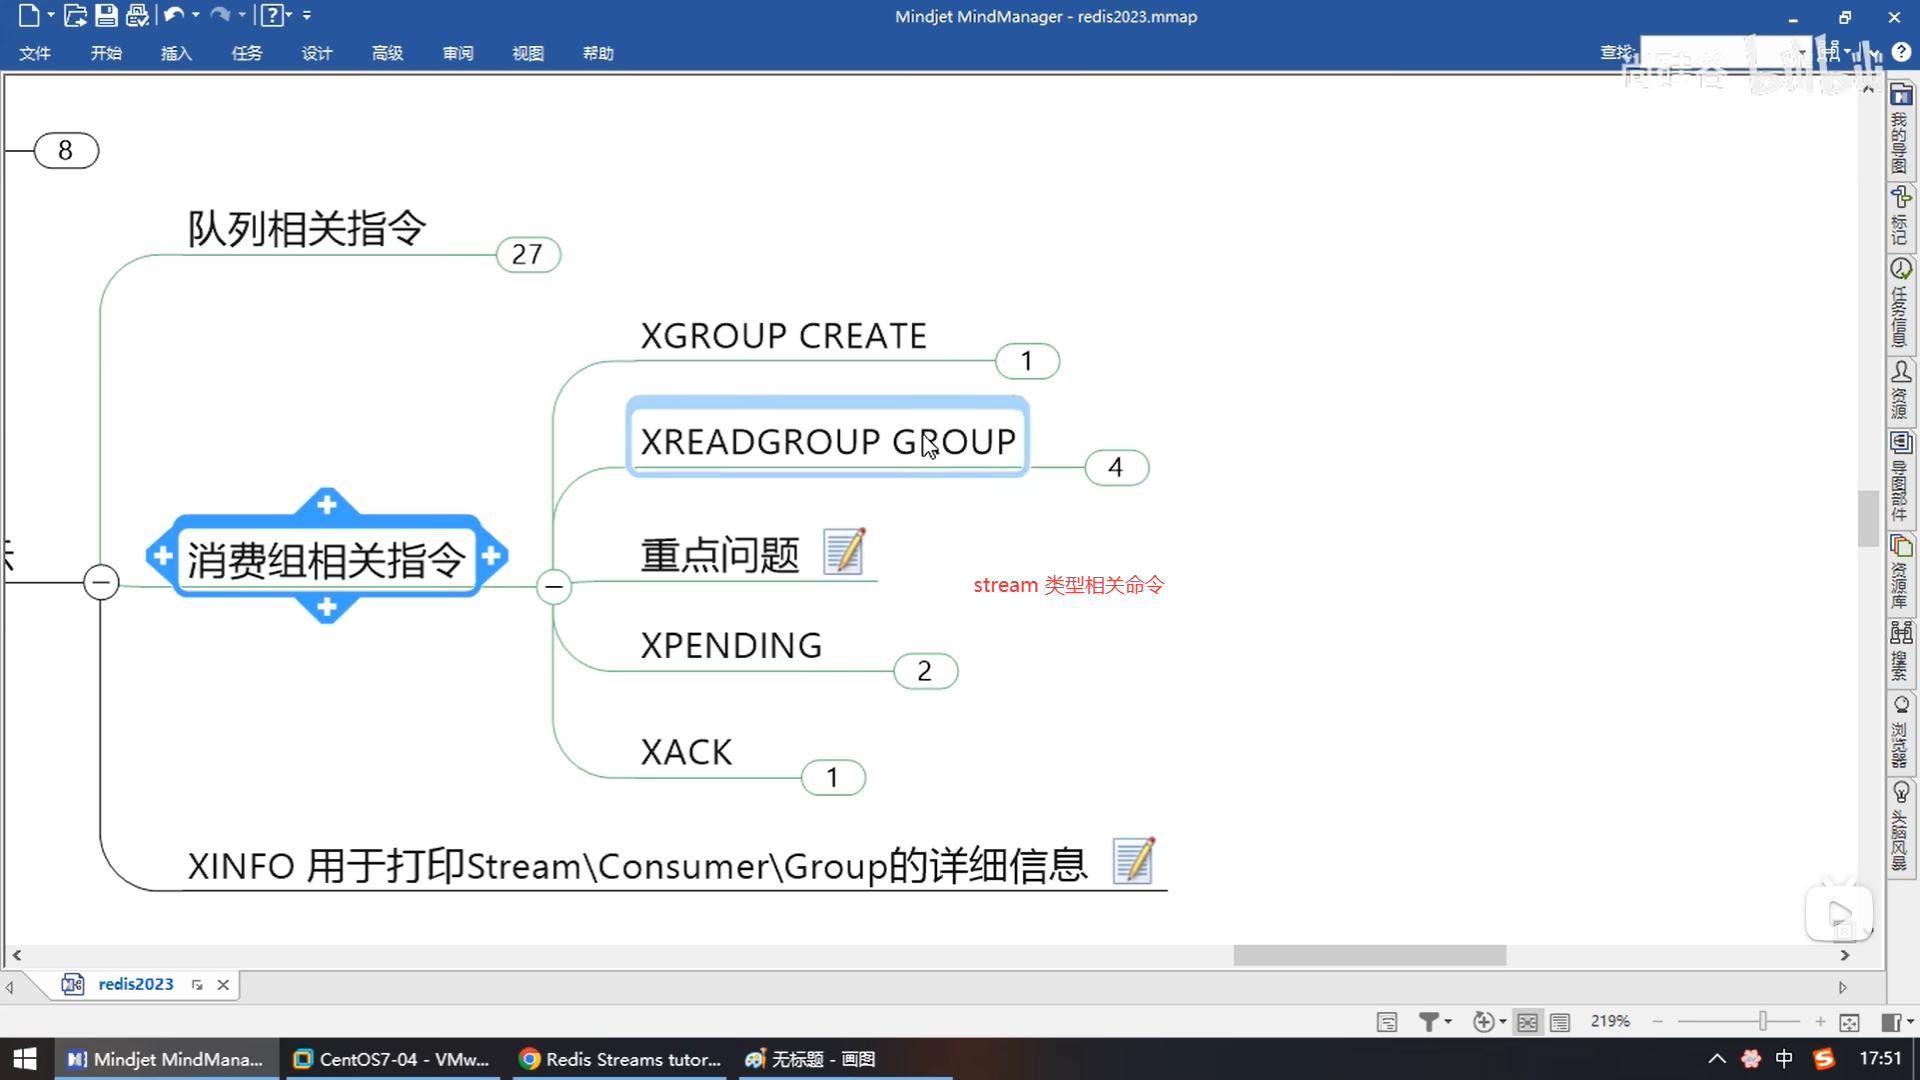Click the Save icon in quick access toolbar
Viewport: 1920px width, 1080px height.
click(x=106, y=15)
